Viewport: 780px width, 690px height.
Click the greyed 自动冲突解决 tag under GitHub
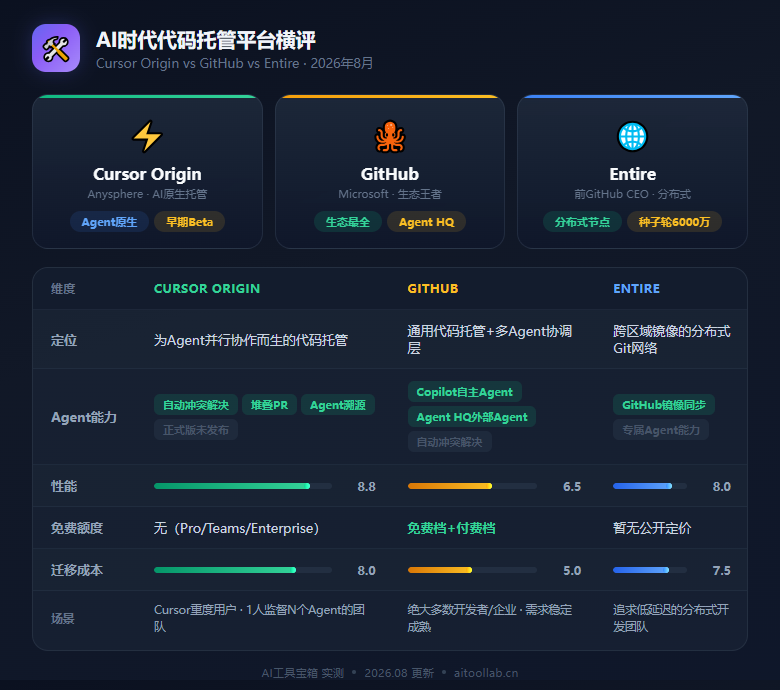pyautogui.click(x=450, y=442)
